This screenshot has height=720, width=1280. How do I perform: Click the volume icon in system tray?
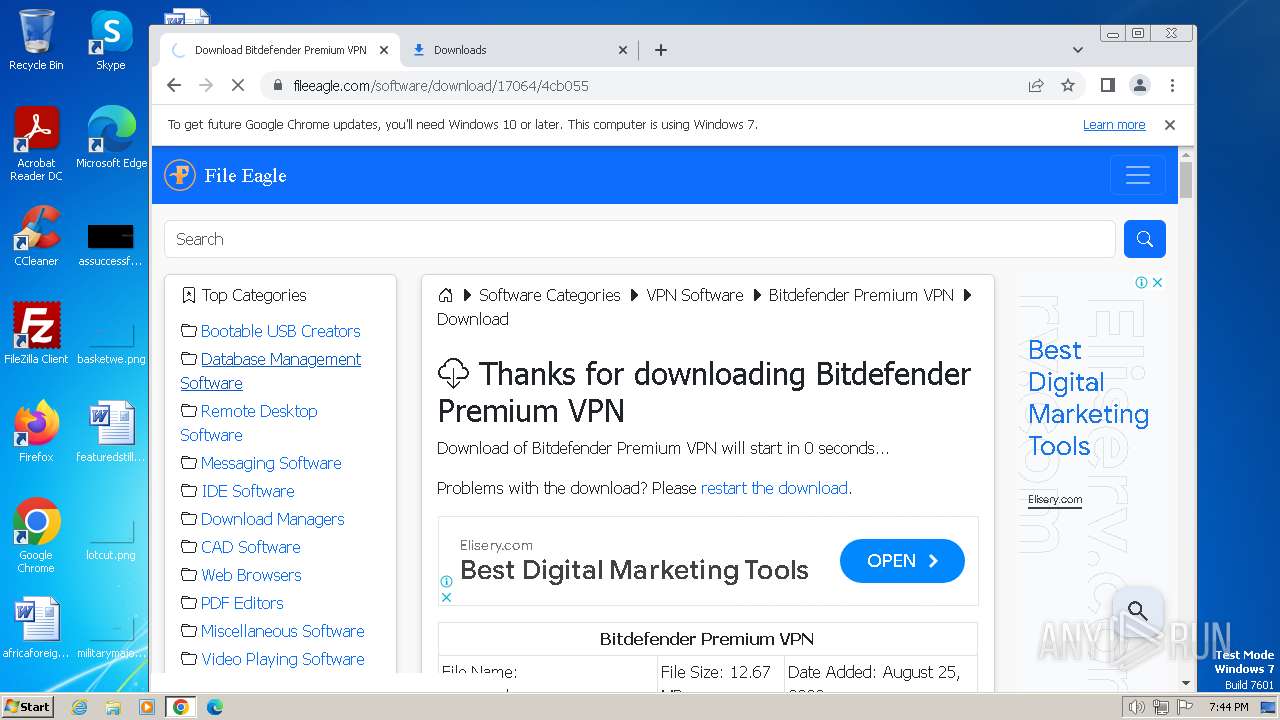1136,707
